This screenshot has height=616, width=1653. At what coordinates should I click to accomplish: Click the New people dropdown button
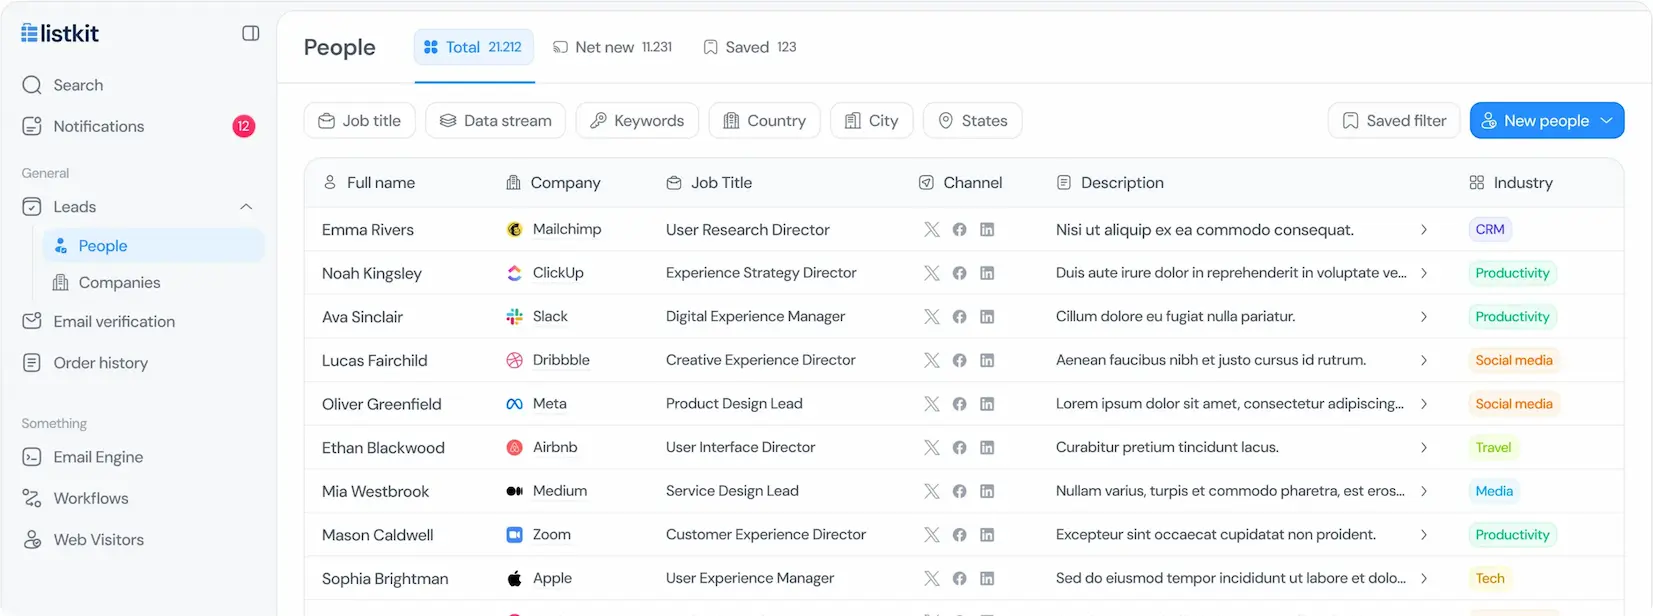pyautogui.click(x=1547, y=121)
